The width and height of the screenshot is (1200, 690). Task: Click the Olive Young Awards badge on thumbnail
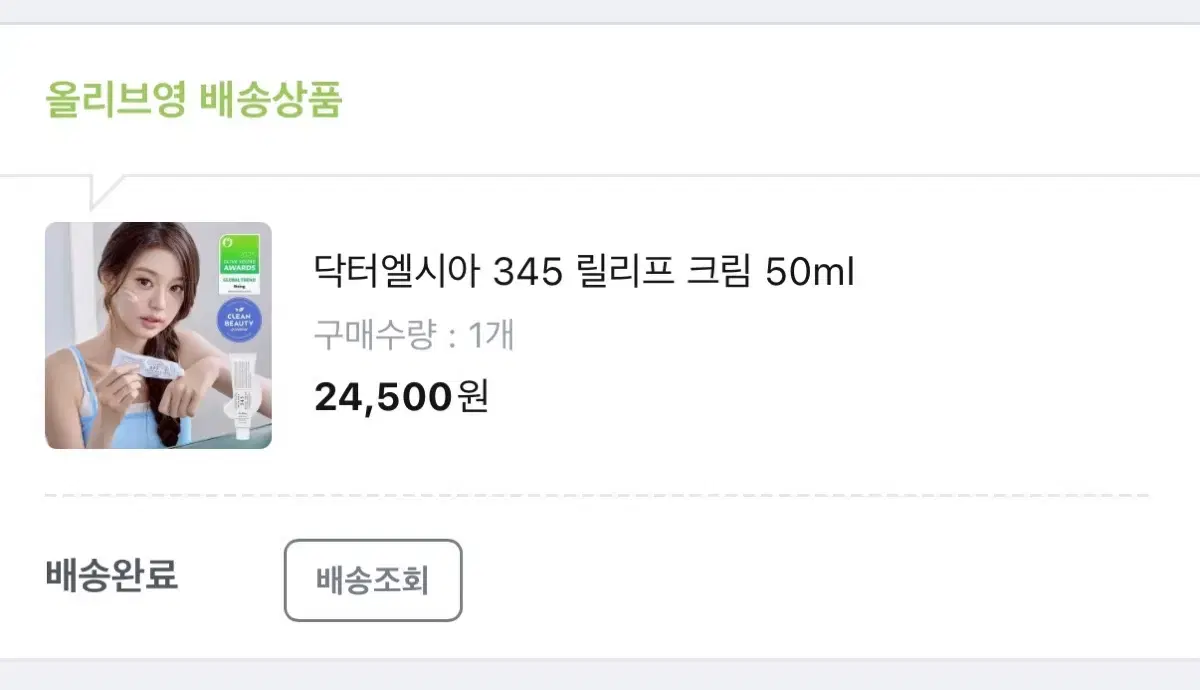click(x=239, y=263)
